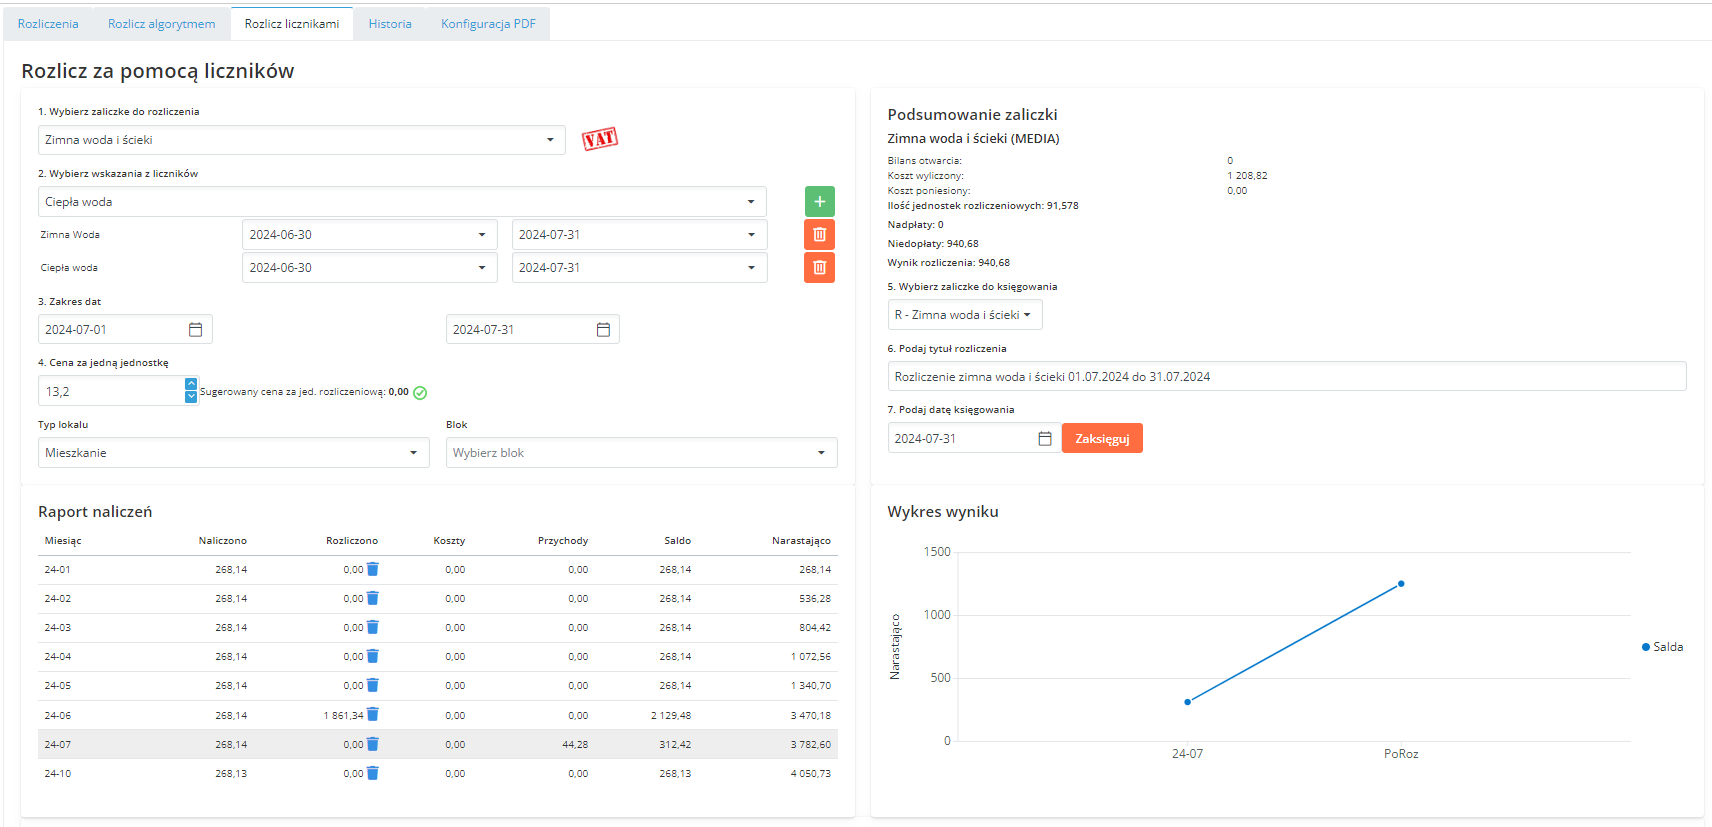Delete the Ciepła woda meter row

819,268
